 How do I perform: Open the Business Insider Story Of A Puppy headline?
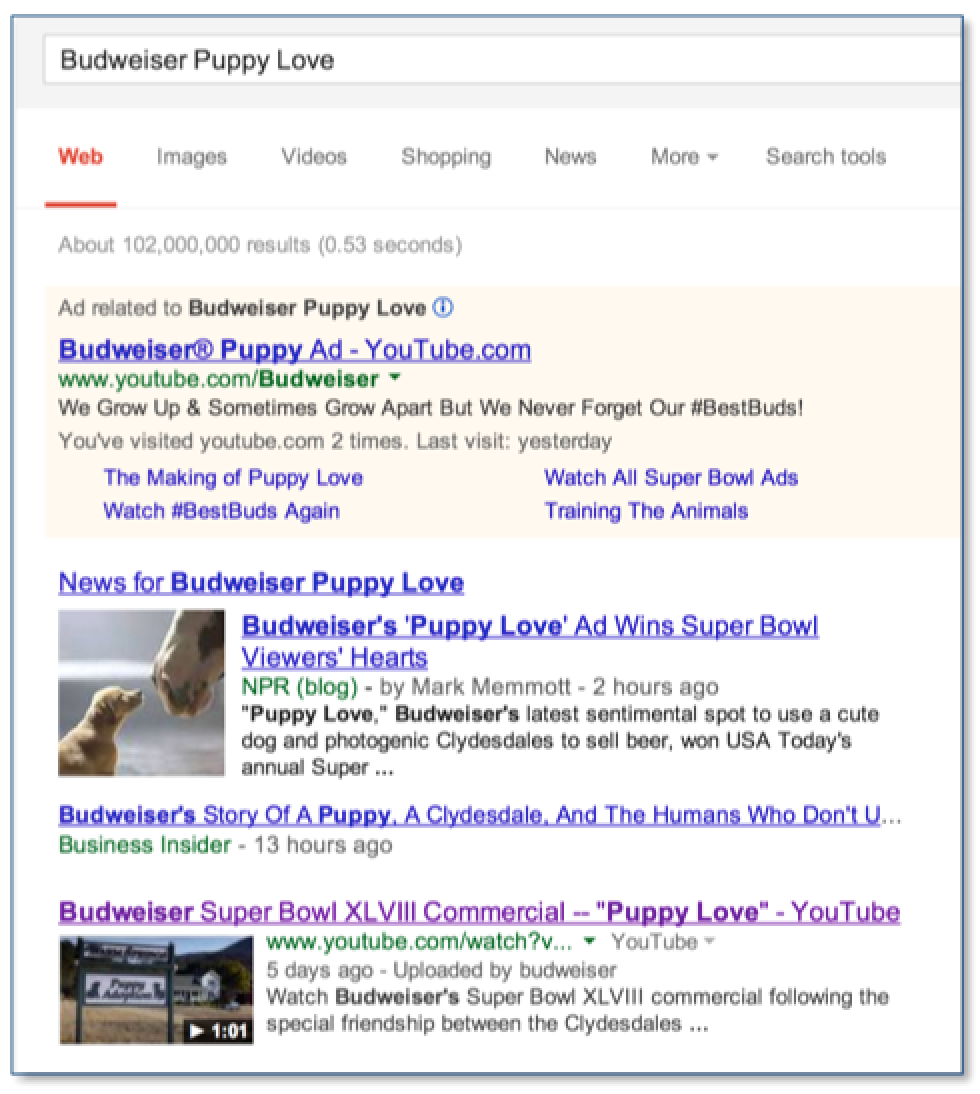tap(470, 815)
